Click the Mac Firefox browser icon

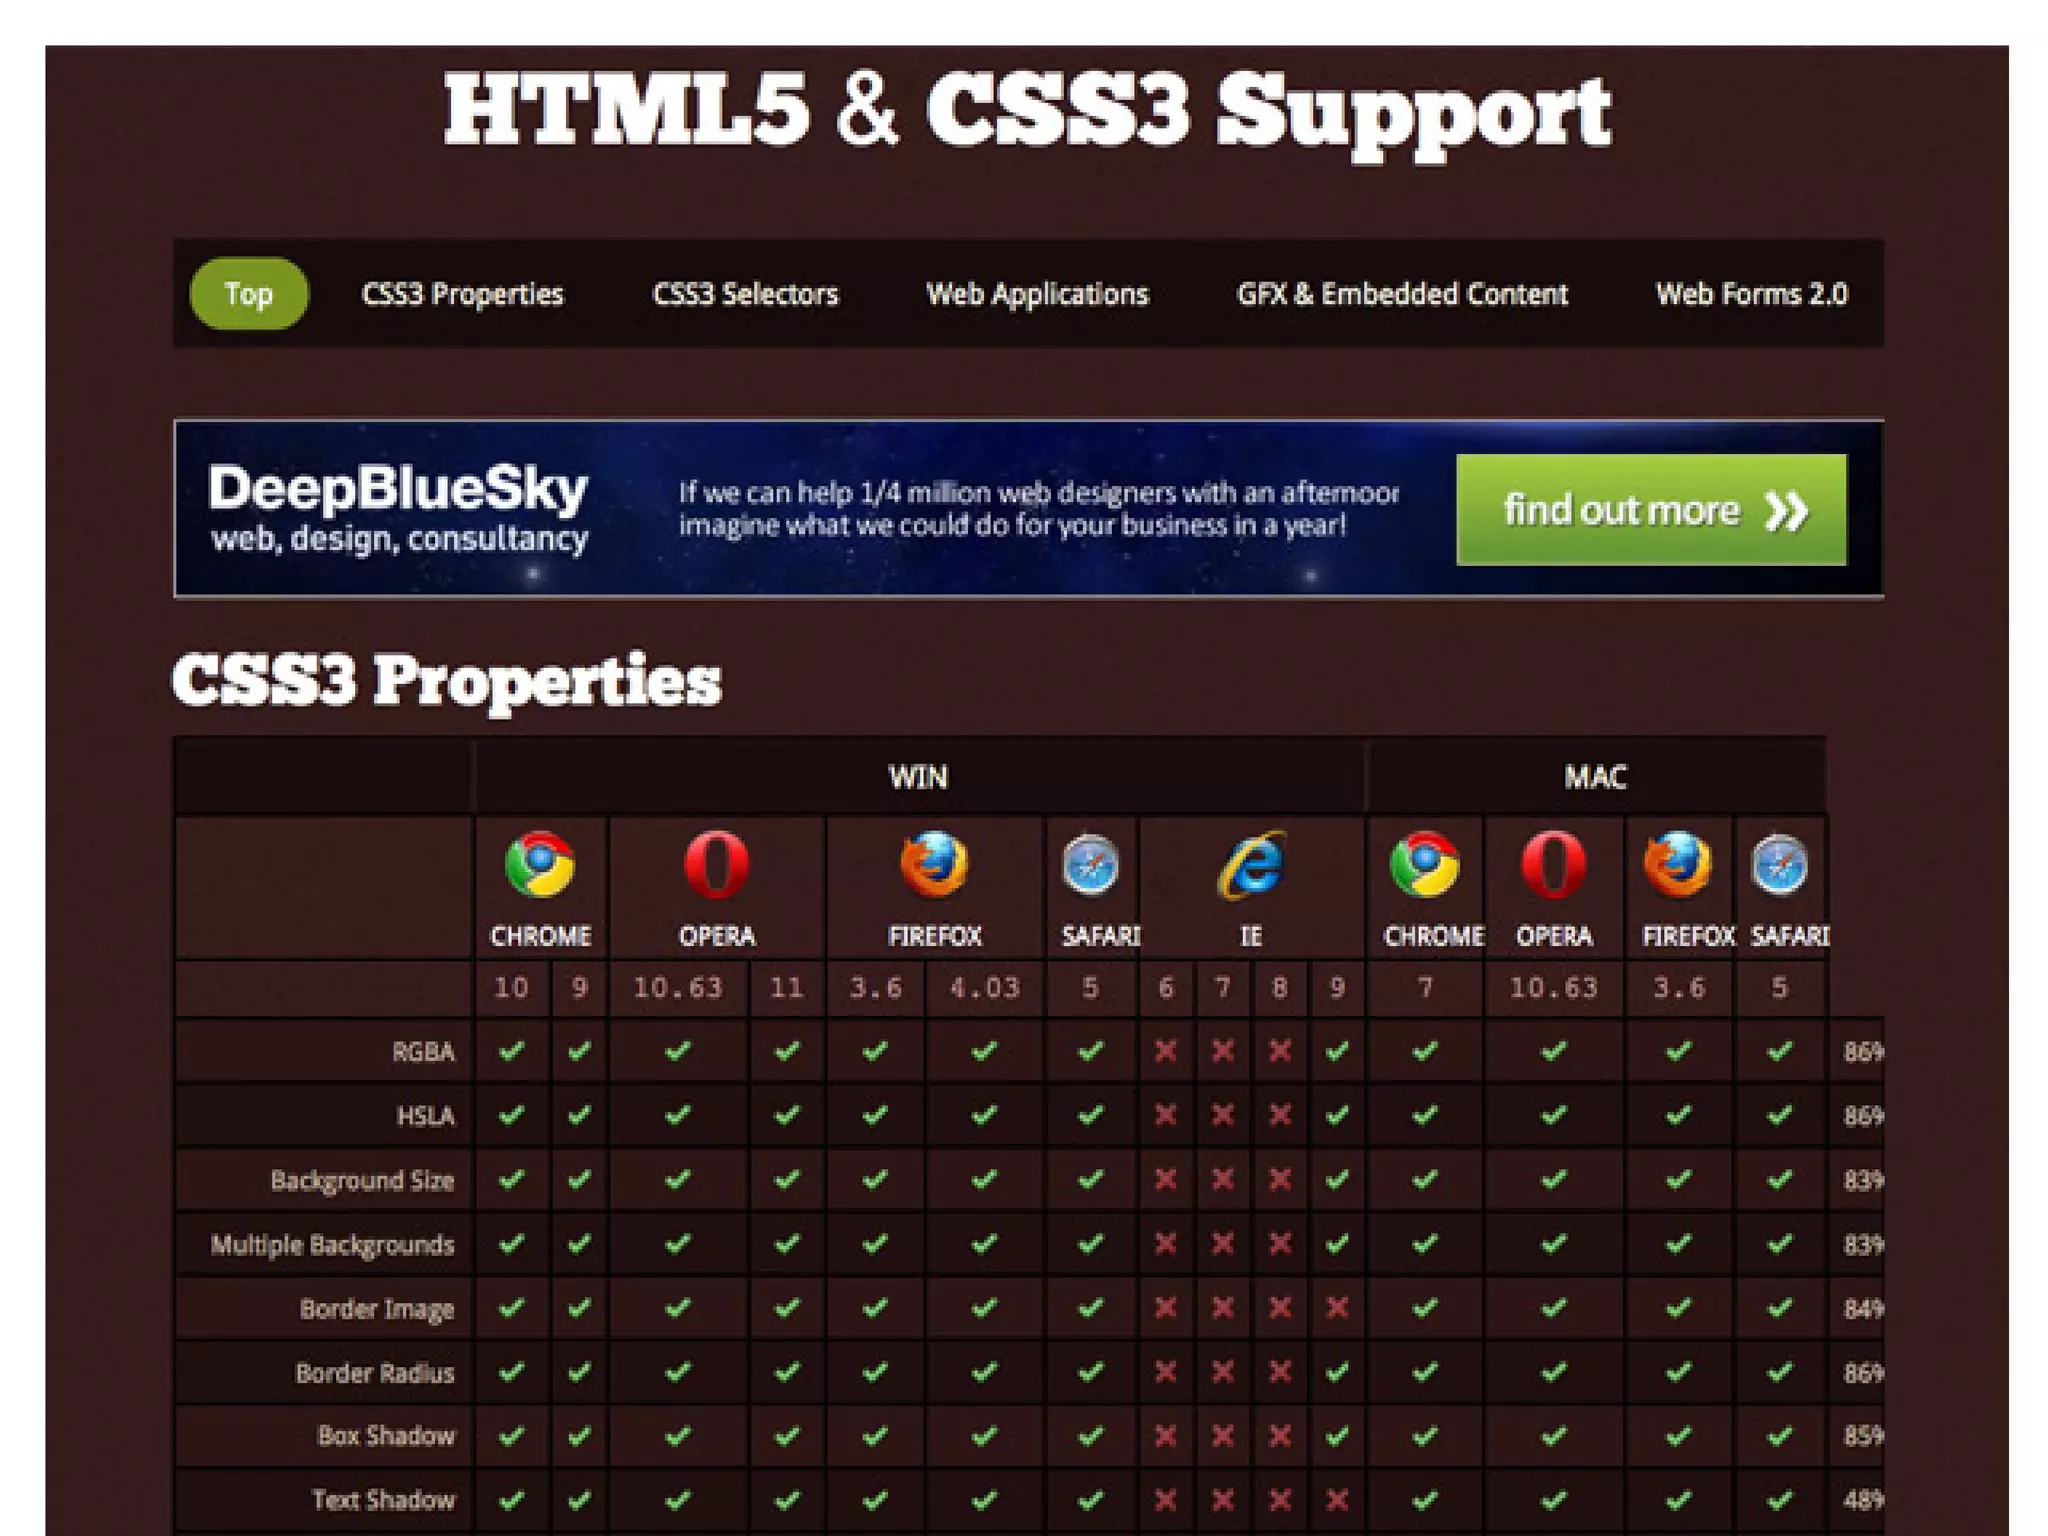(x=1678, y=864)
